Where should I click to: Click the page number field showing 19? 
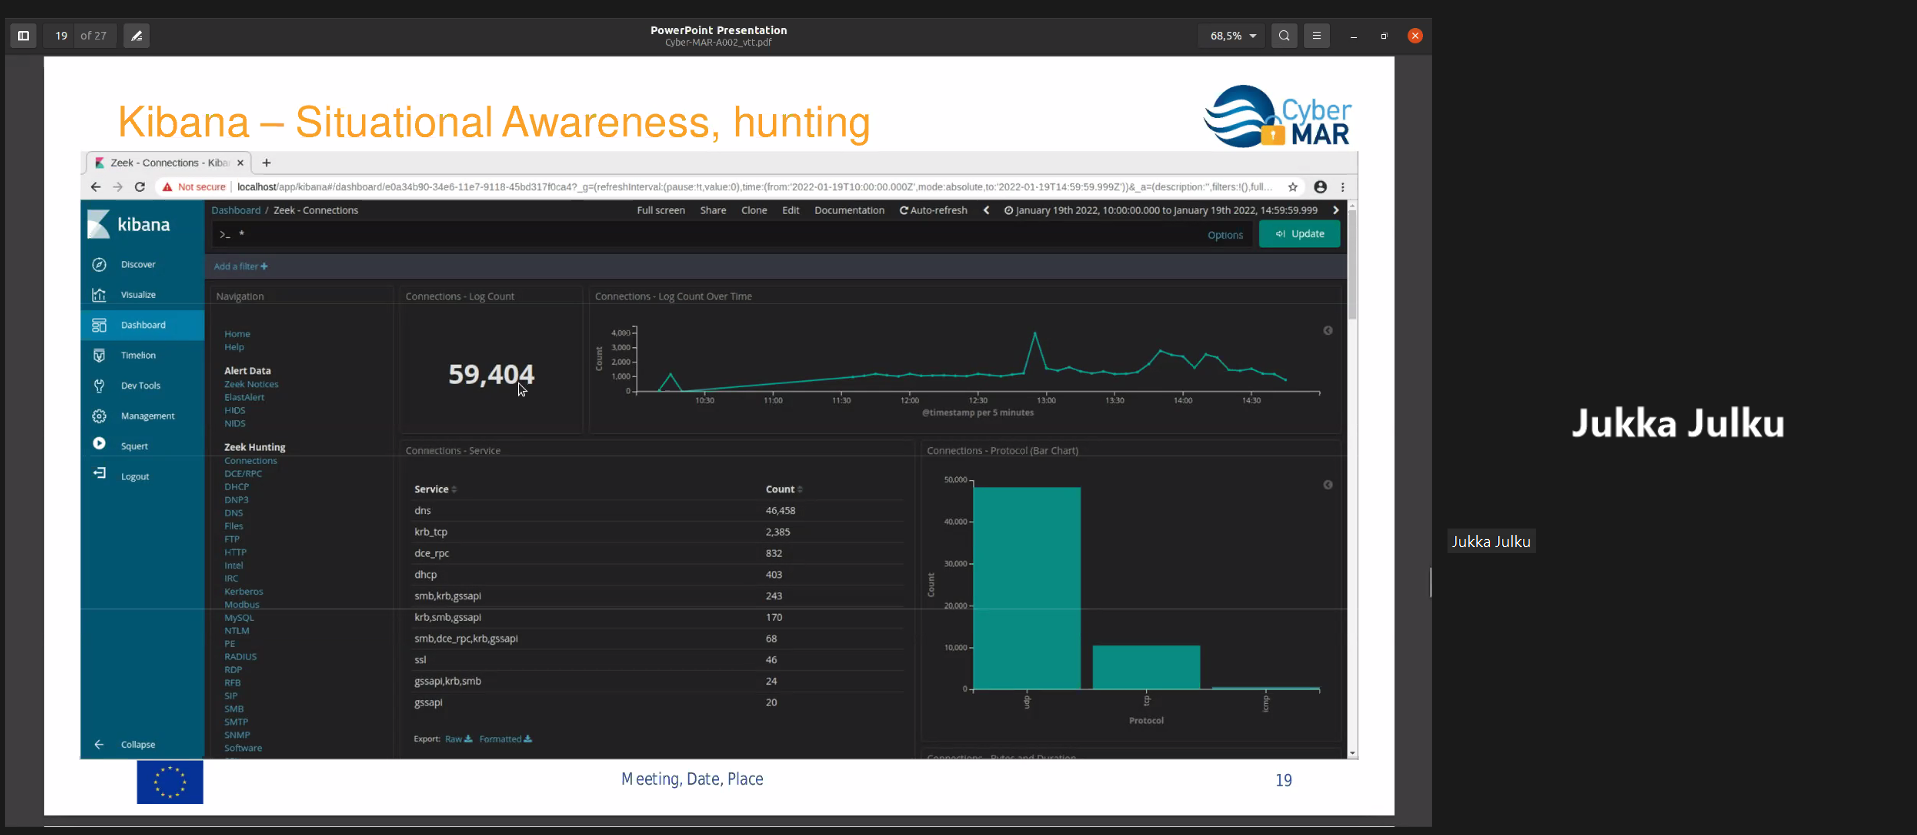coord(61,36)
